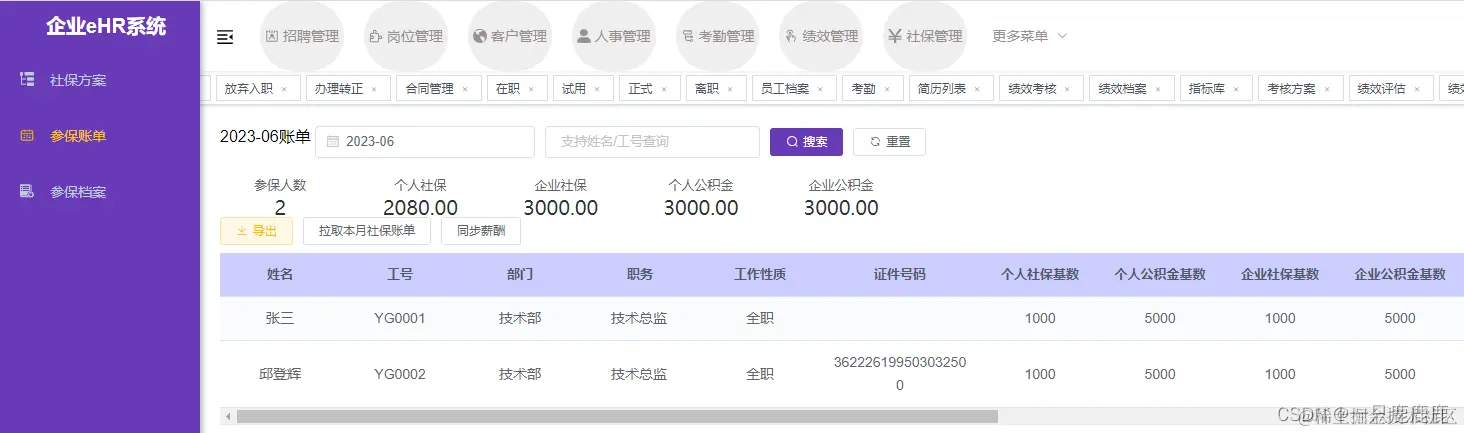
Task: Collapse the sidebar with the hamburger icon
Action: click(225, 37)
